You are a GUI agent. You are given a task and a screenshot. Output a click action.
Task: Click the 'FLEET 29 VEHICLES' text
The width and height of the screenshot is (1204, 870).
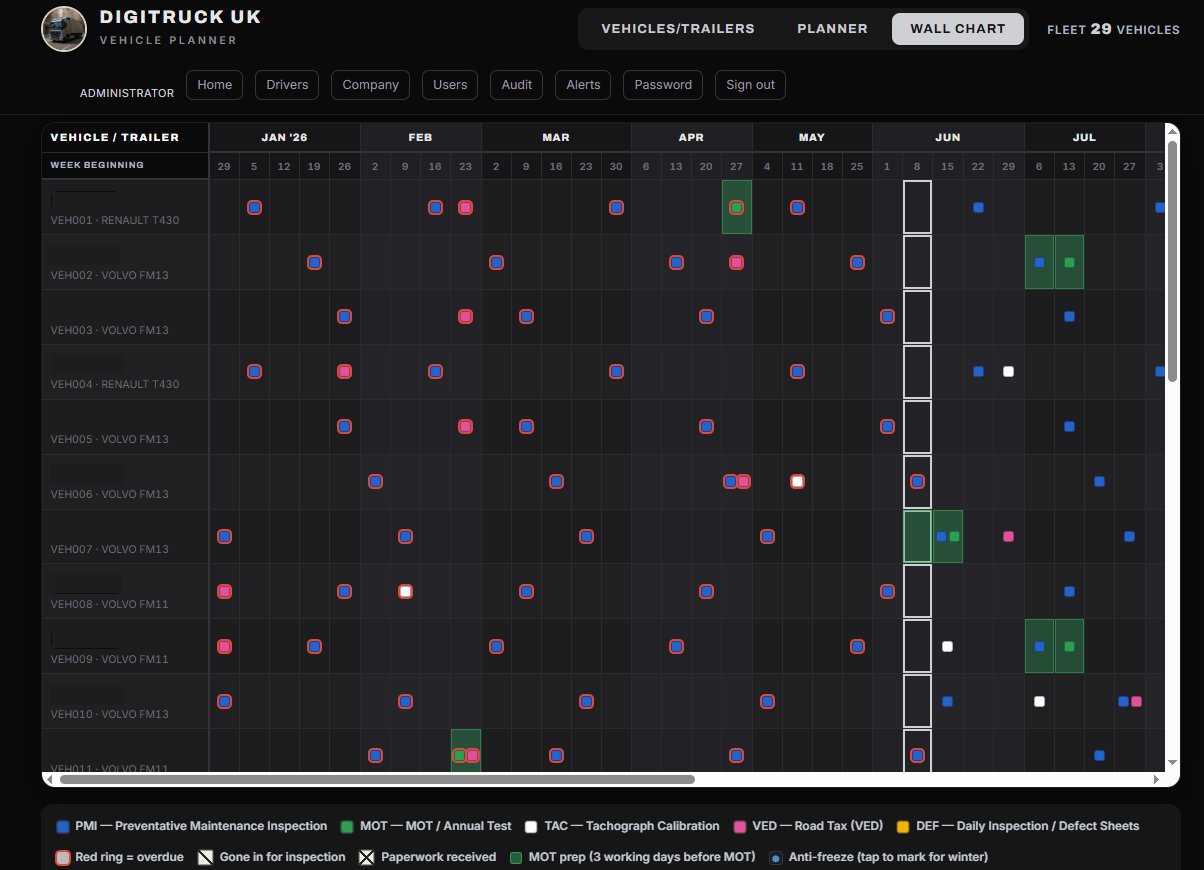coord(1113,29)
